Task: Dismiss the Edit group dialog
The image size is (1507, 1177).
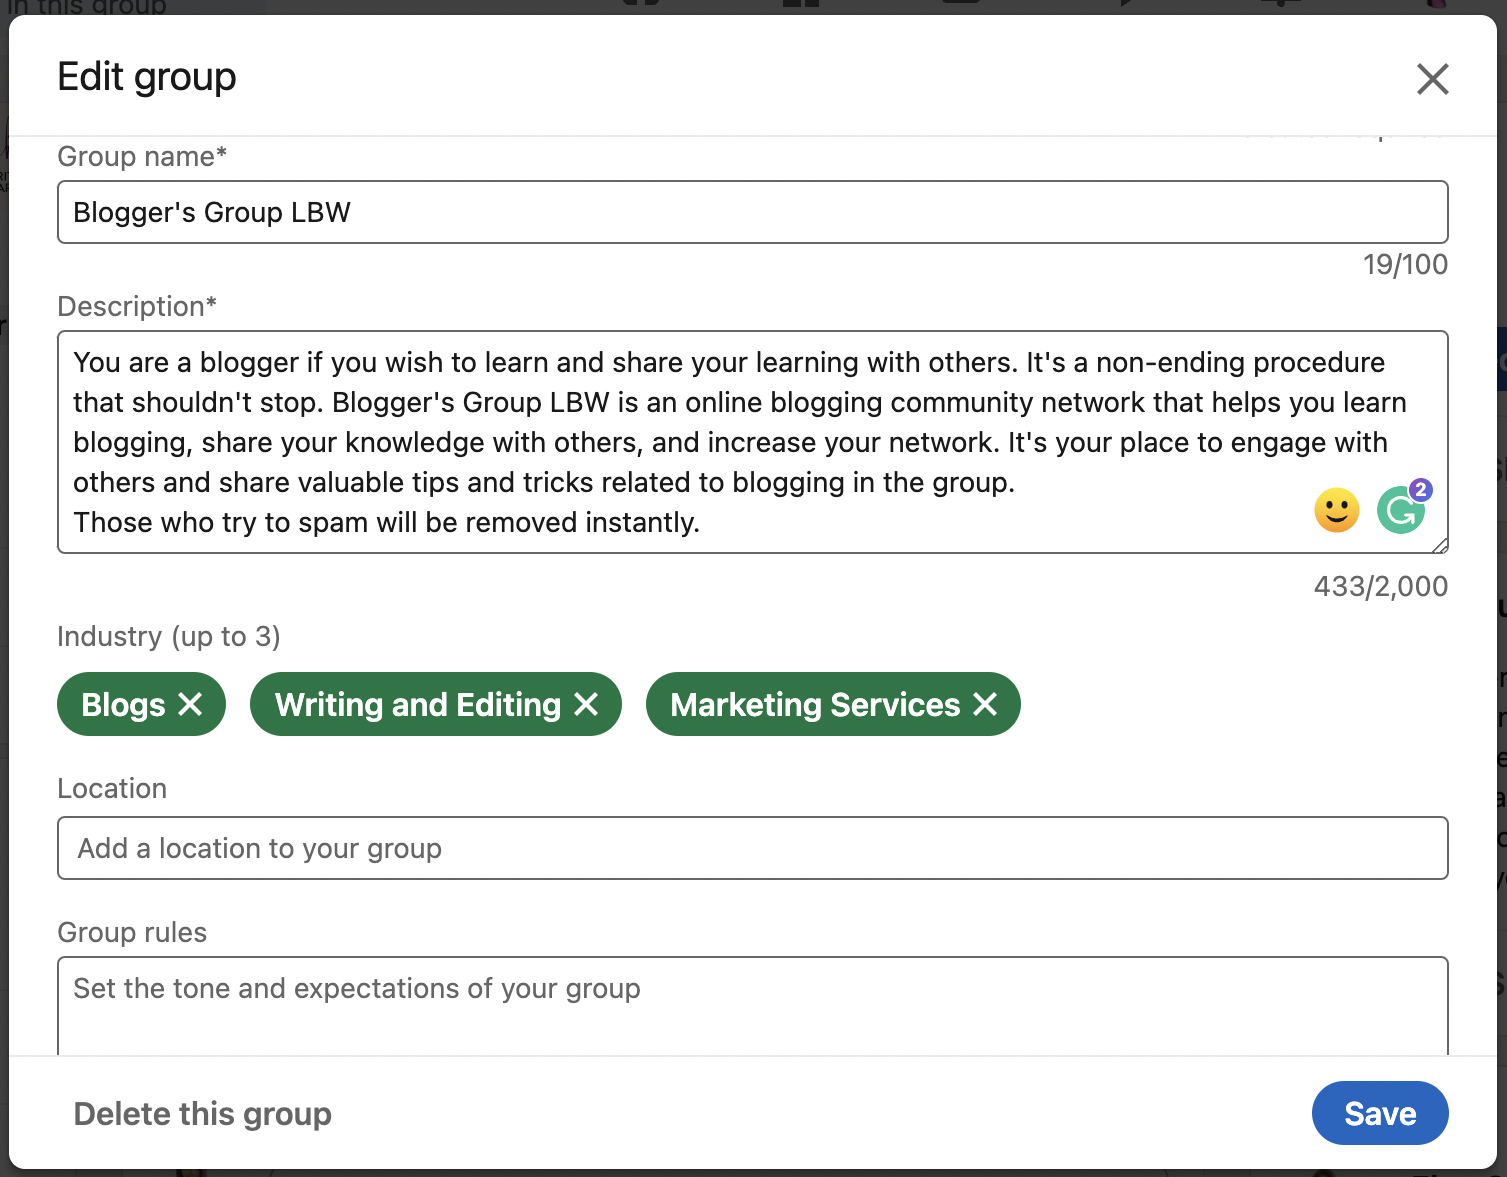Action: (1432, 79)
